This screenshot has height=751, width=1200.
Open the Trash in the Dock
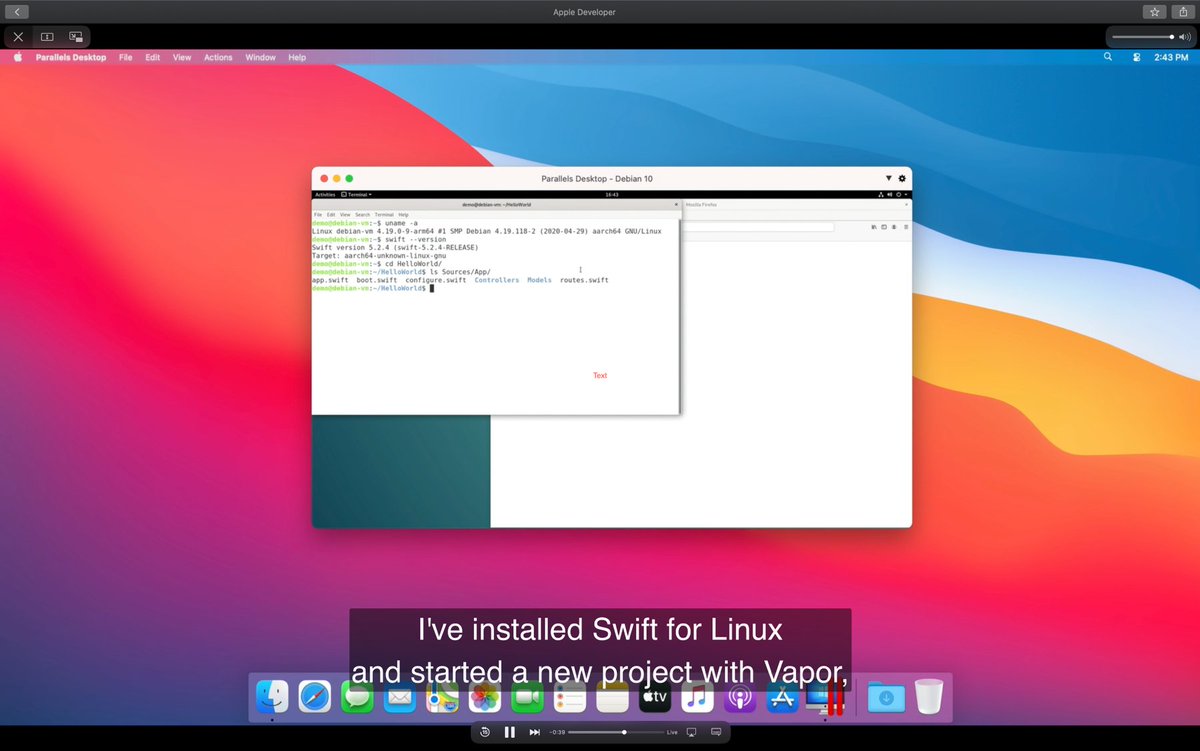tap(929, 697)
